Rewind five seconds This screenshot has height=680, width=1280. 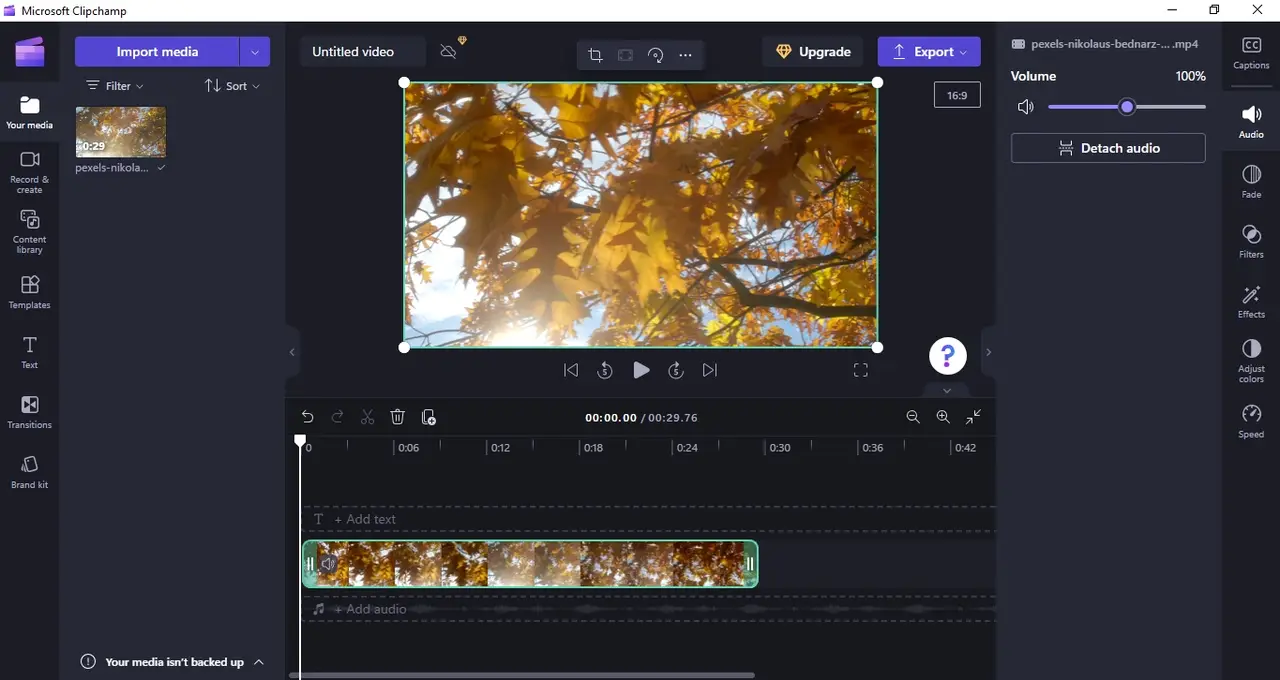(x=605, y=370)
